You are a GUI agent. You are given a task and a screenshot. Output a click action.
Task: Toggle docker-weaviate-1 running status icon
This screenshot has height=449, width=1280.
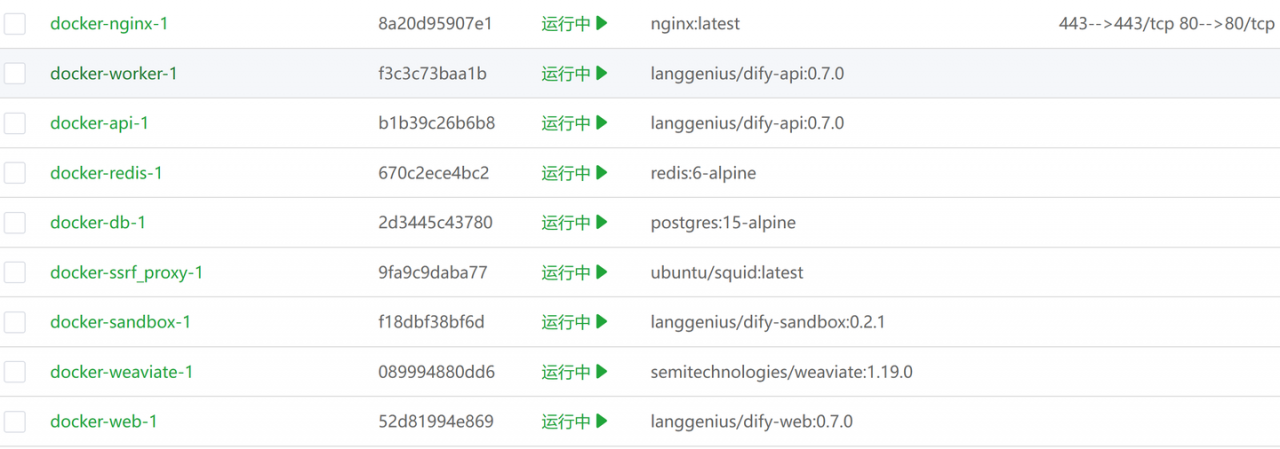[602, 372]
